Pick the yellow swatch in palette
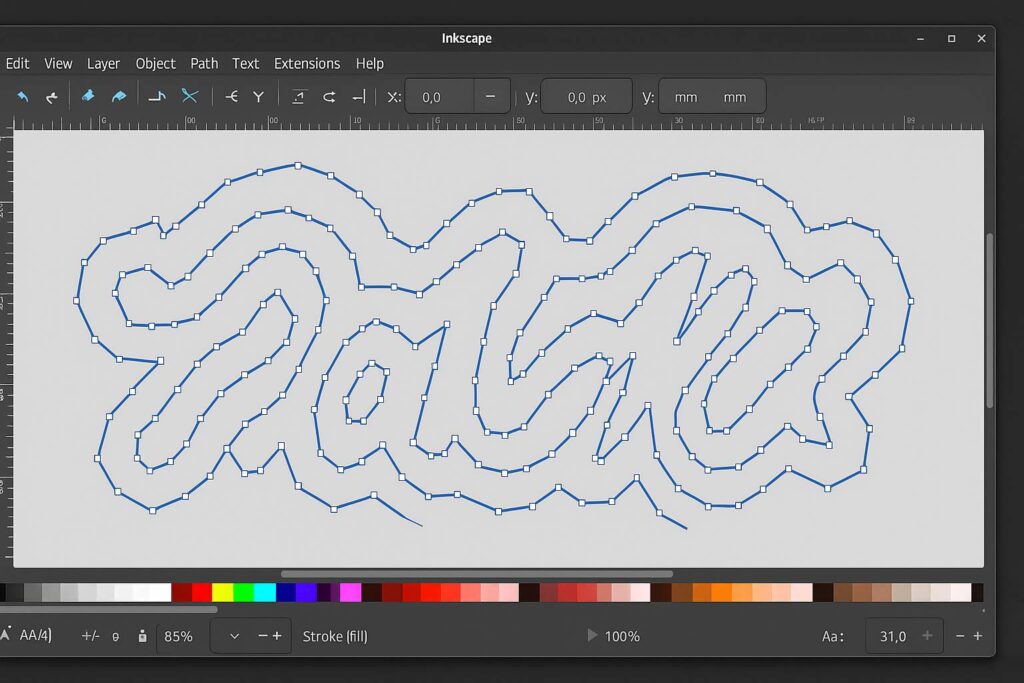 222,593
